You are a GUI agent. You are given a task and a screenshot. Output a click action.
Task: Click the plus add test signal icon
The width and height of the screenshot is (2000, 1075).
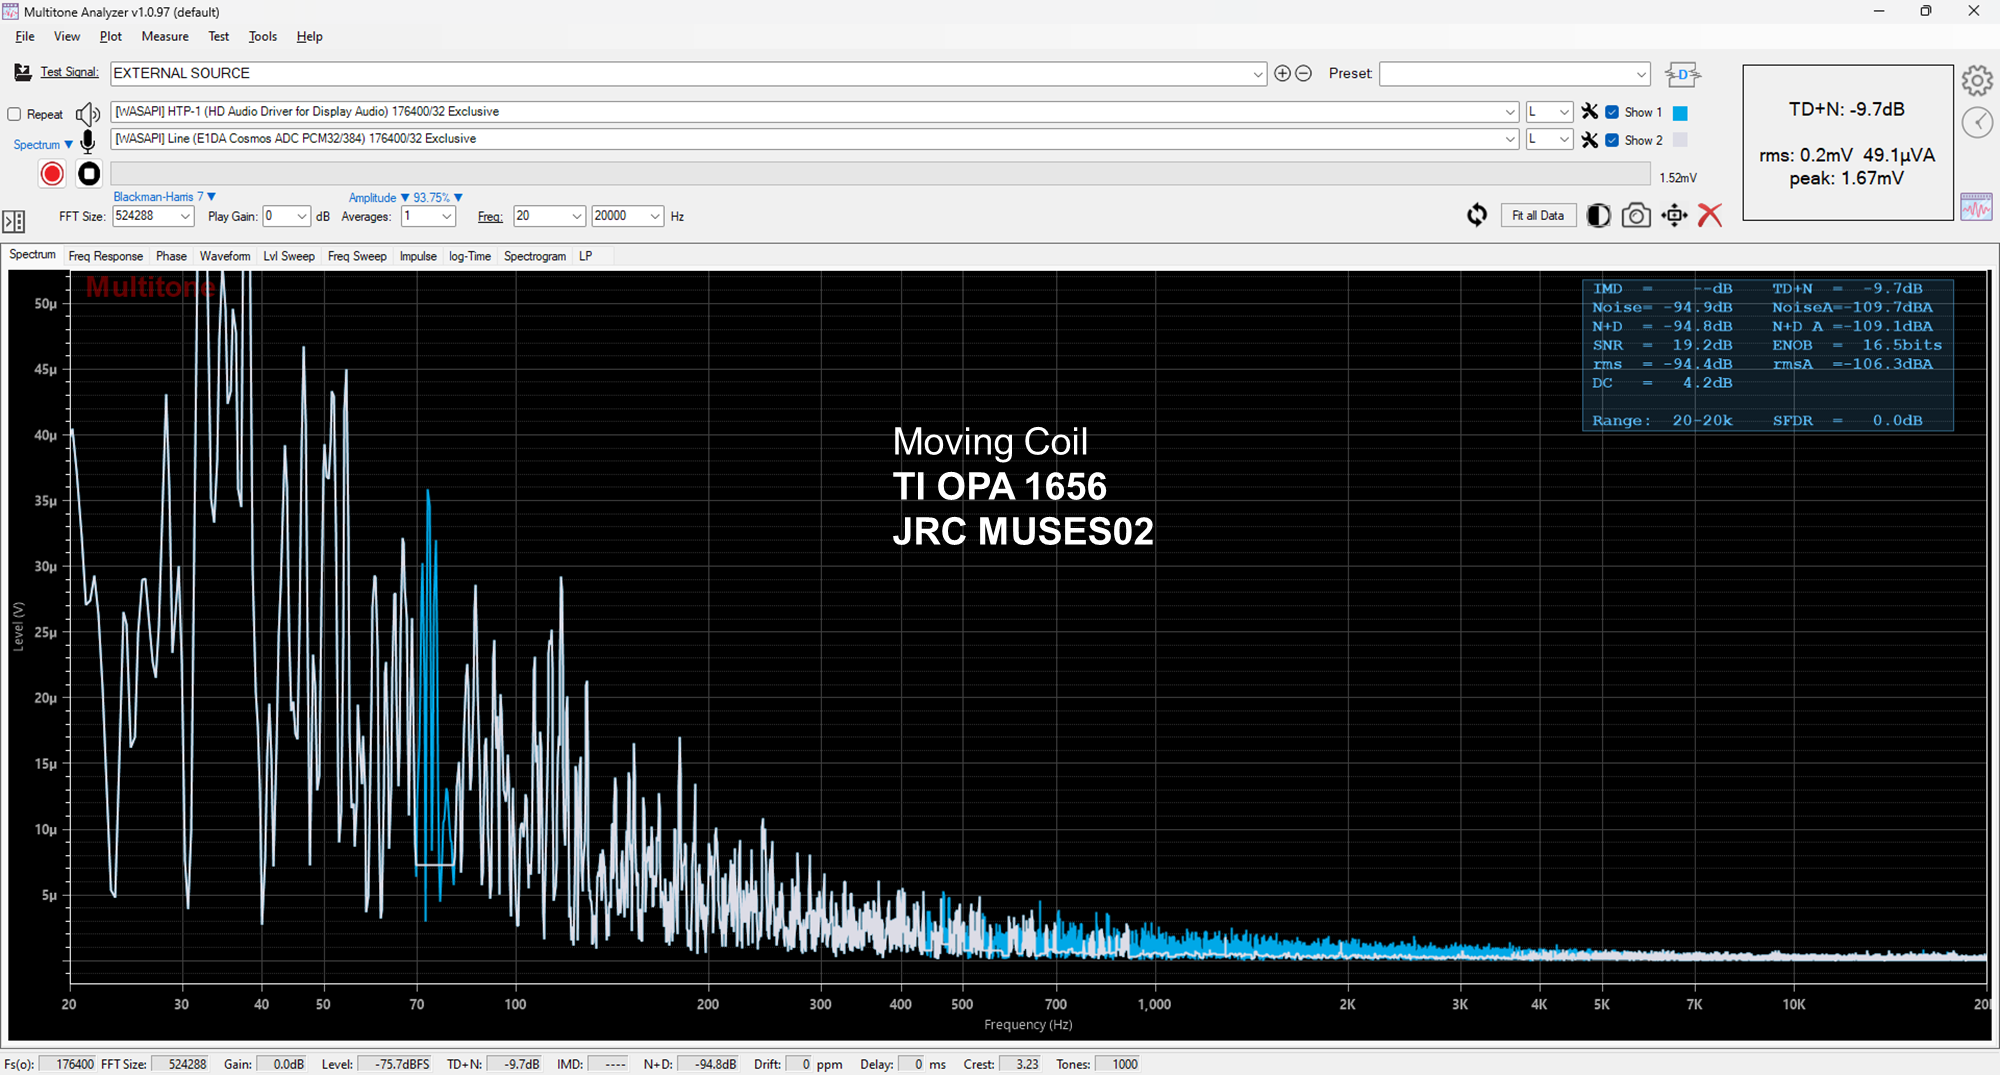(1282, 73)
